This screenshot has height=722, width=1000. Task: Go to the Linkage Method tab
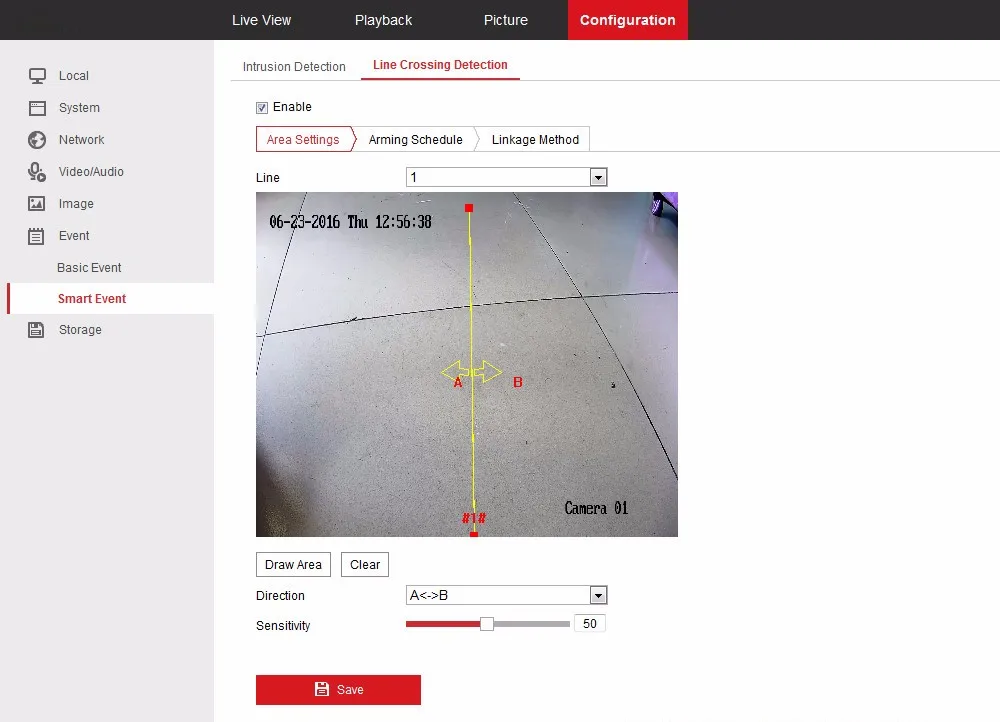[535, 140]
